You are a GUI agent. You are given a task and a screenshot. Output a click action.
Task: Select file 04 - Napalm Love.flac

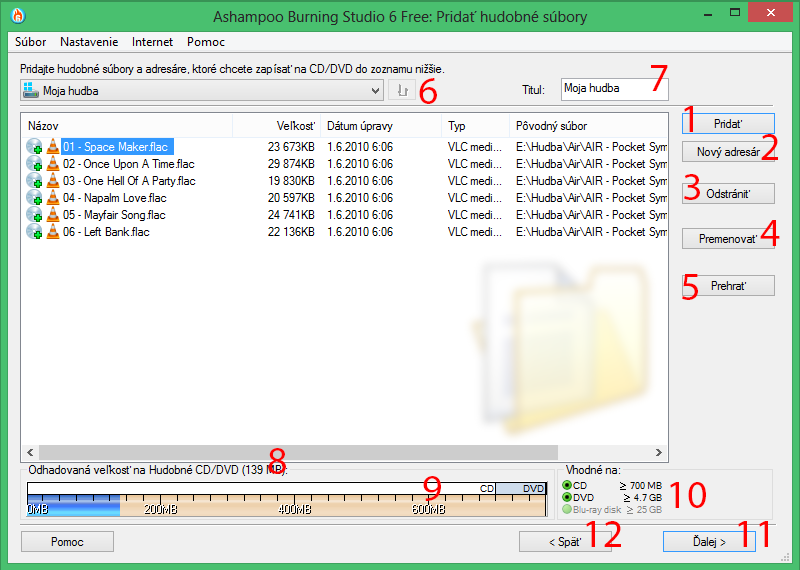coord(115,197)
